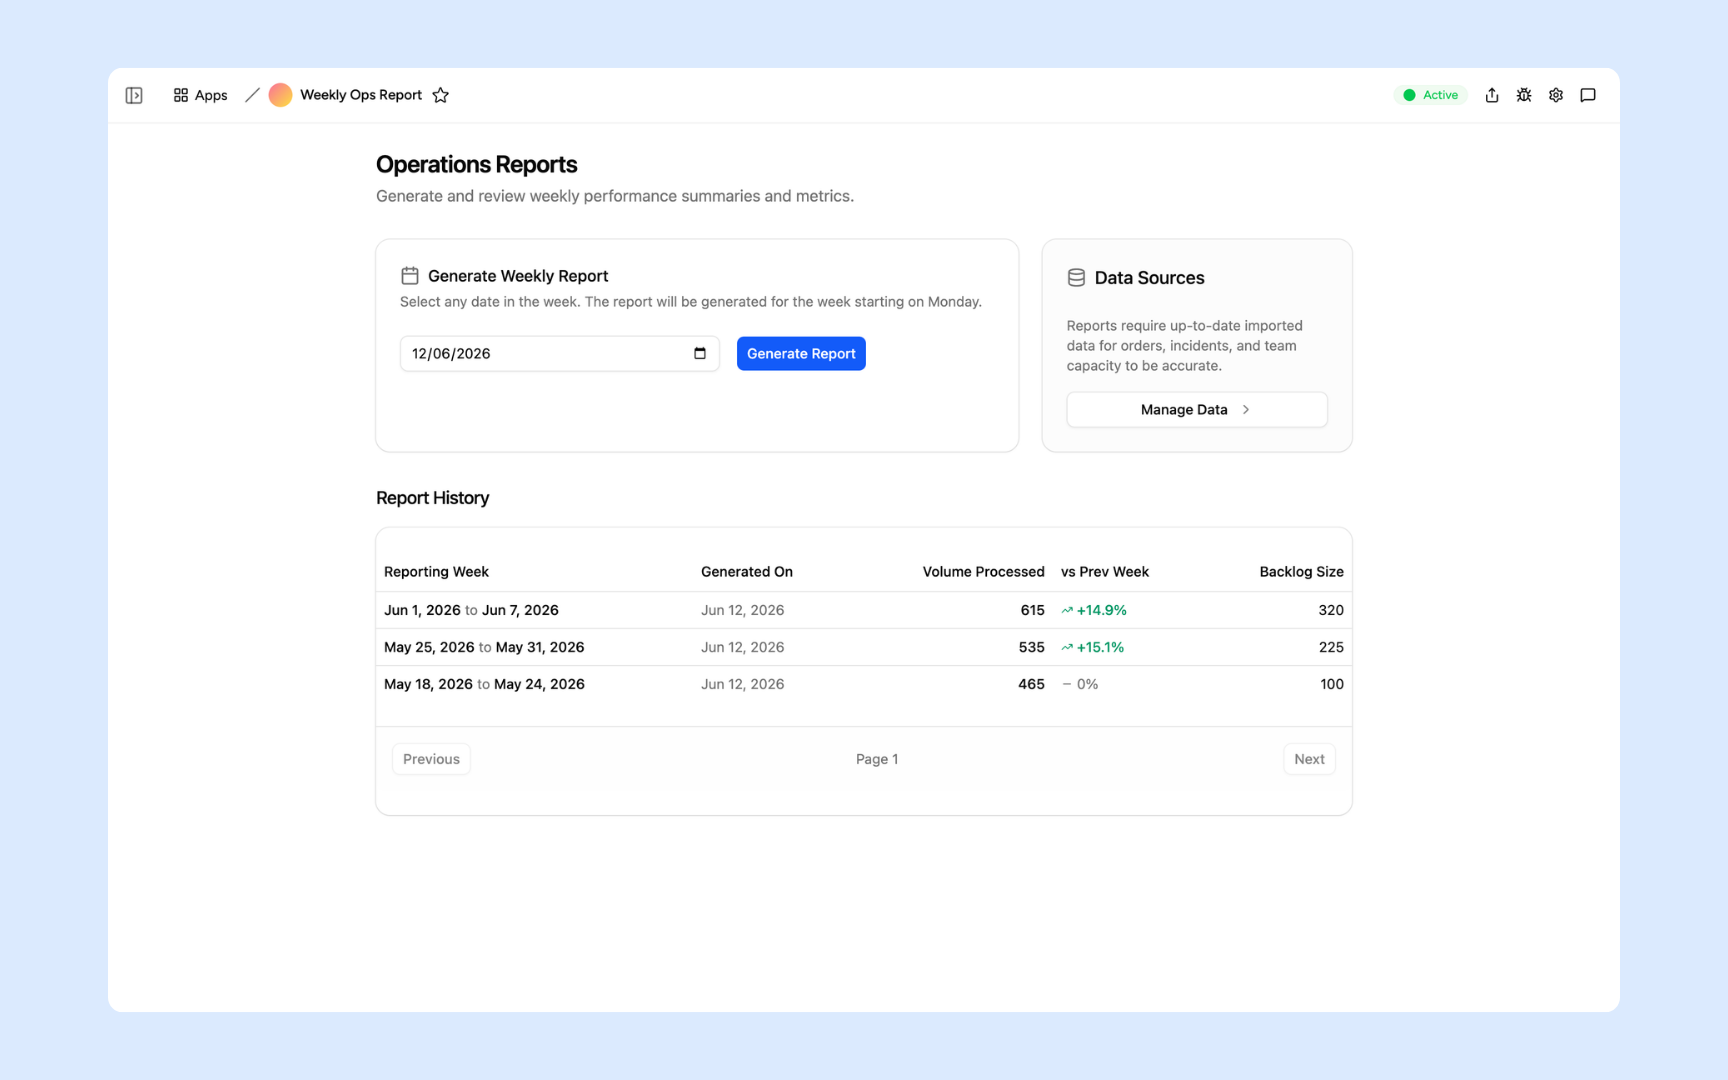Click the Reporting Week column header
The image size is (1728, 1080).
(x=436, y=572)
